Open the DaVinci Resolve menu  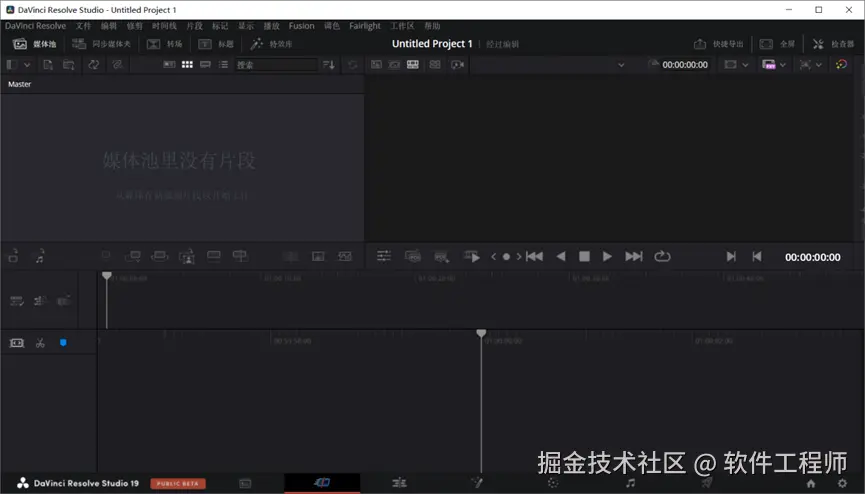click(x=35, y=26)
